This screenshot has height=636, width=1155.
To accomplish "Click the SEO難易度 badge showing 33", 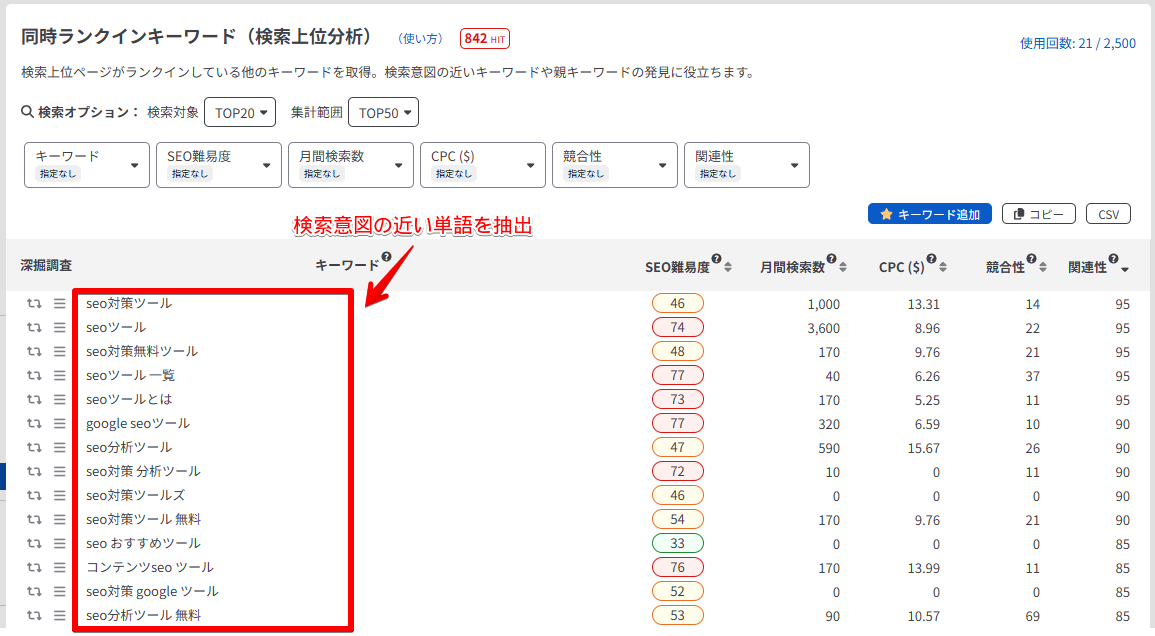I will [677, 544].
